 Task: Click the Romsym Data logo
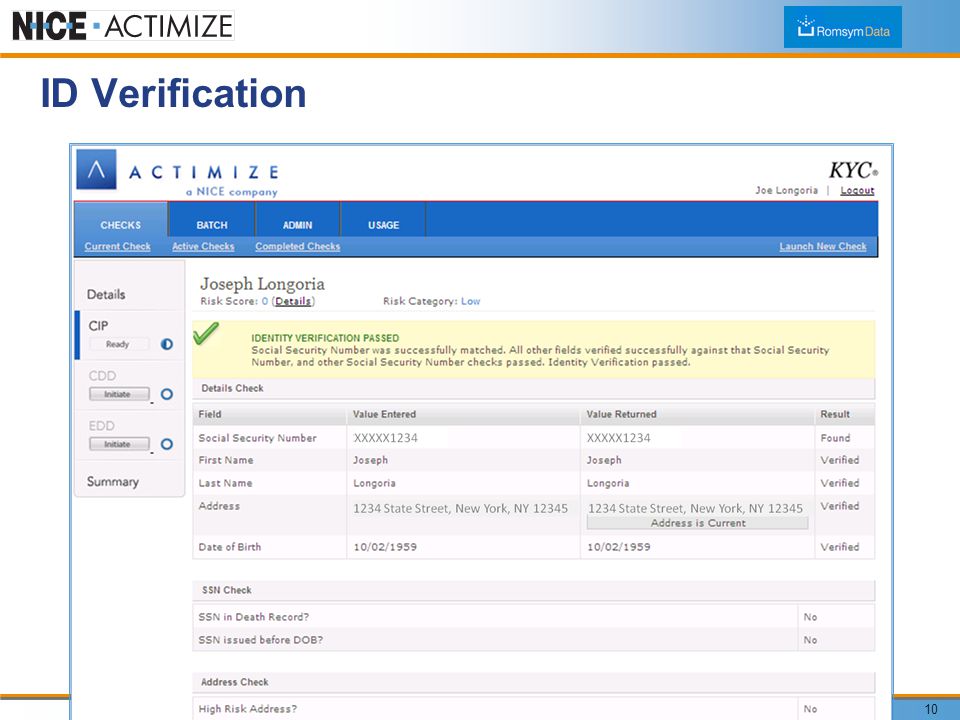[x=842, y=27]
